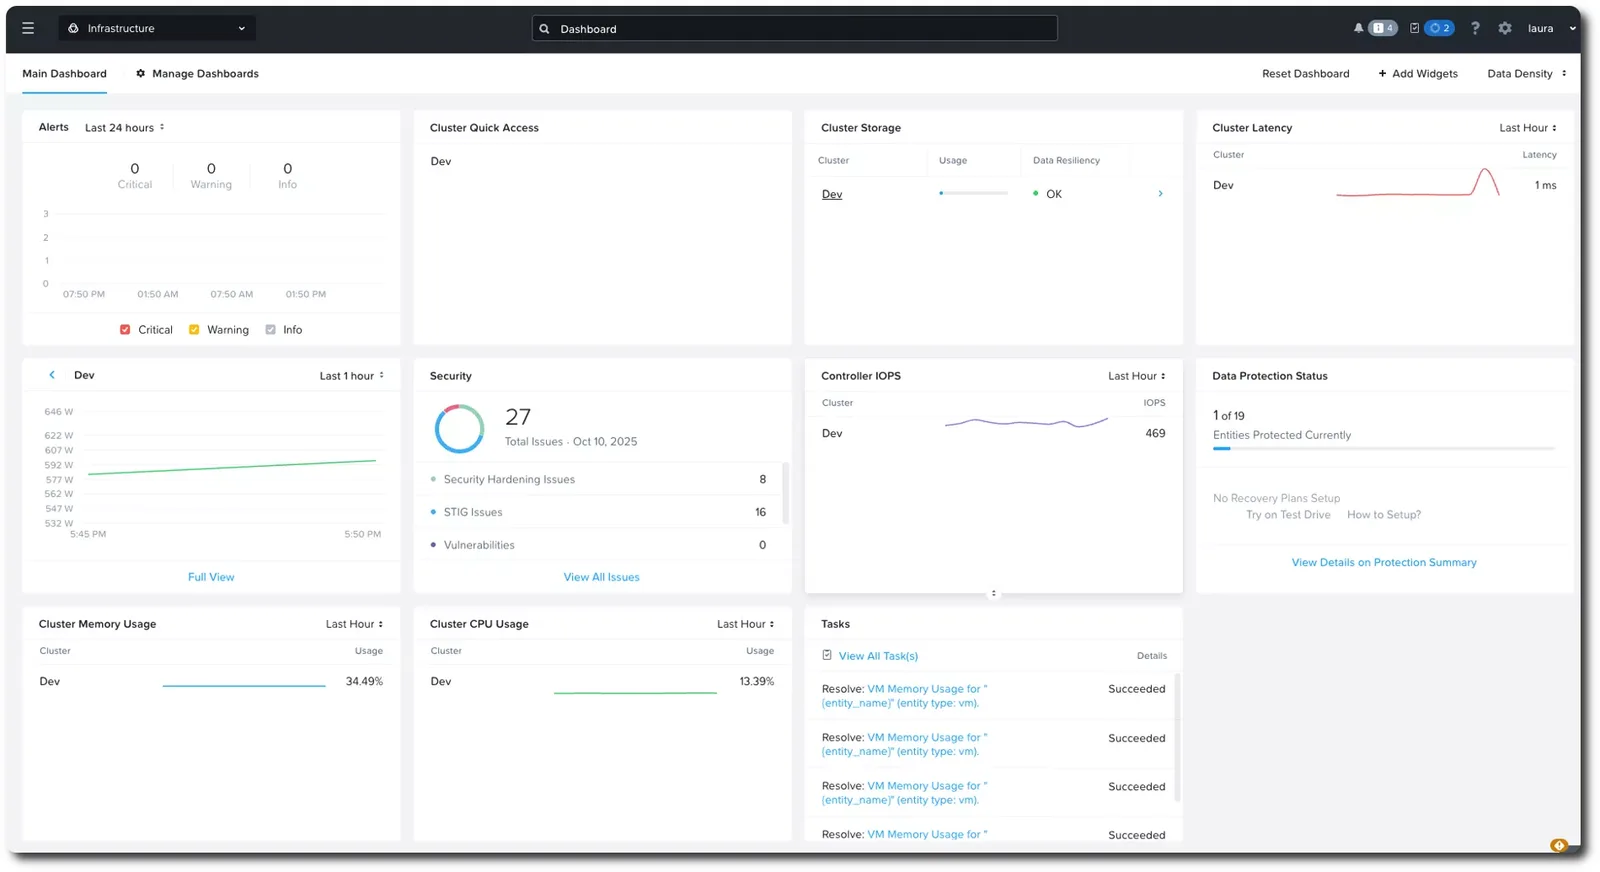Open the Manage Dashboards tab
1600x872 pixels.
tap(197, 73)
